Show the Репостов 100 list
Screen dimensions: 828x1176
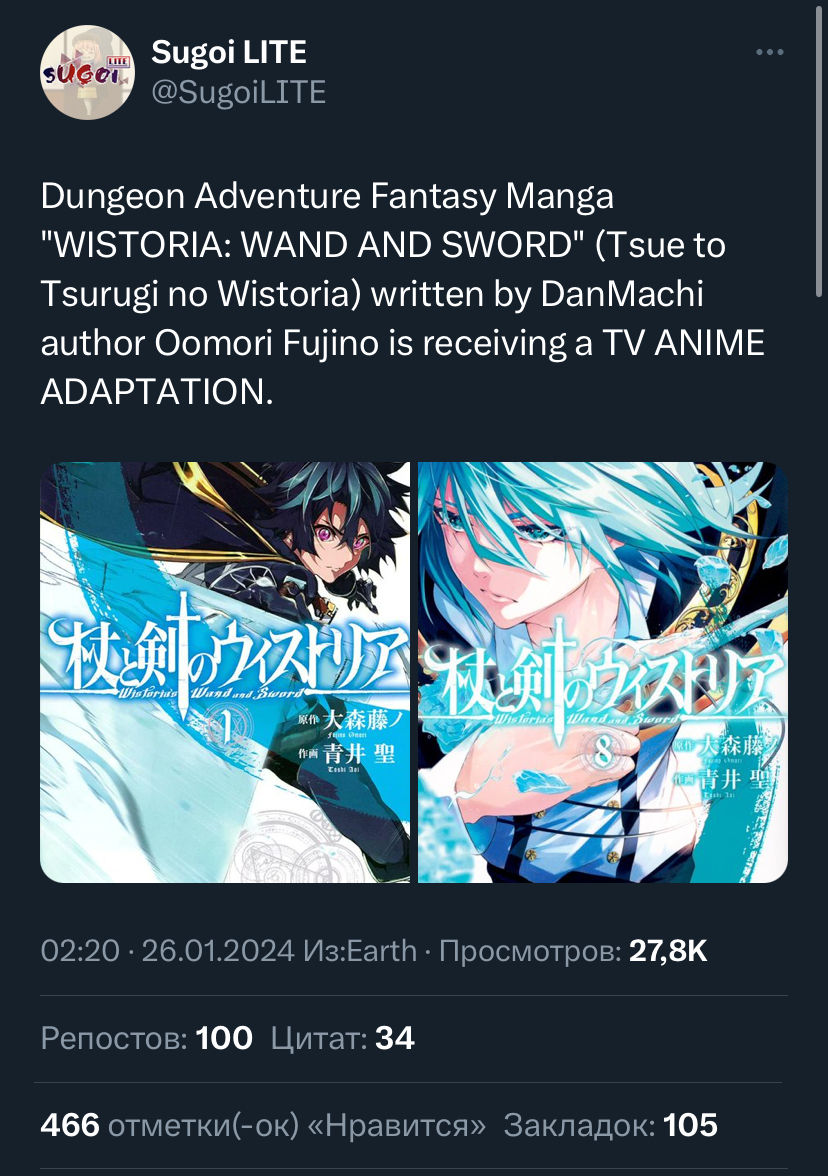(x=146, y=1038)
